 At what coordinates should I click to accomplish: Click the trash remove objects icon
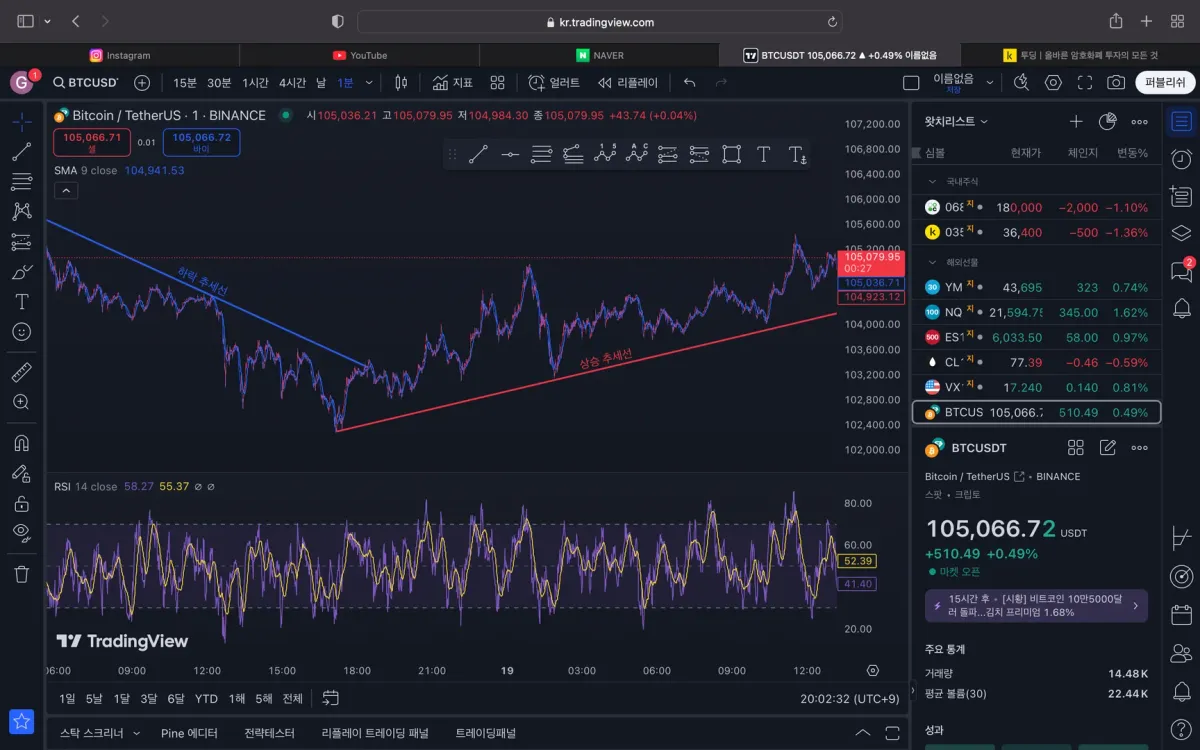[x=21, y=573]
